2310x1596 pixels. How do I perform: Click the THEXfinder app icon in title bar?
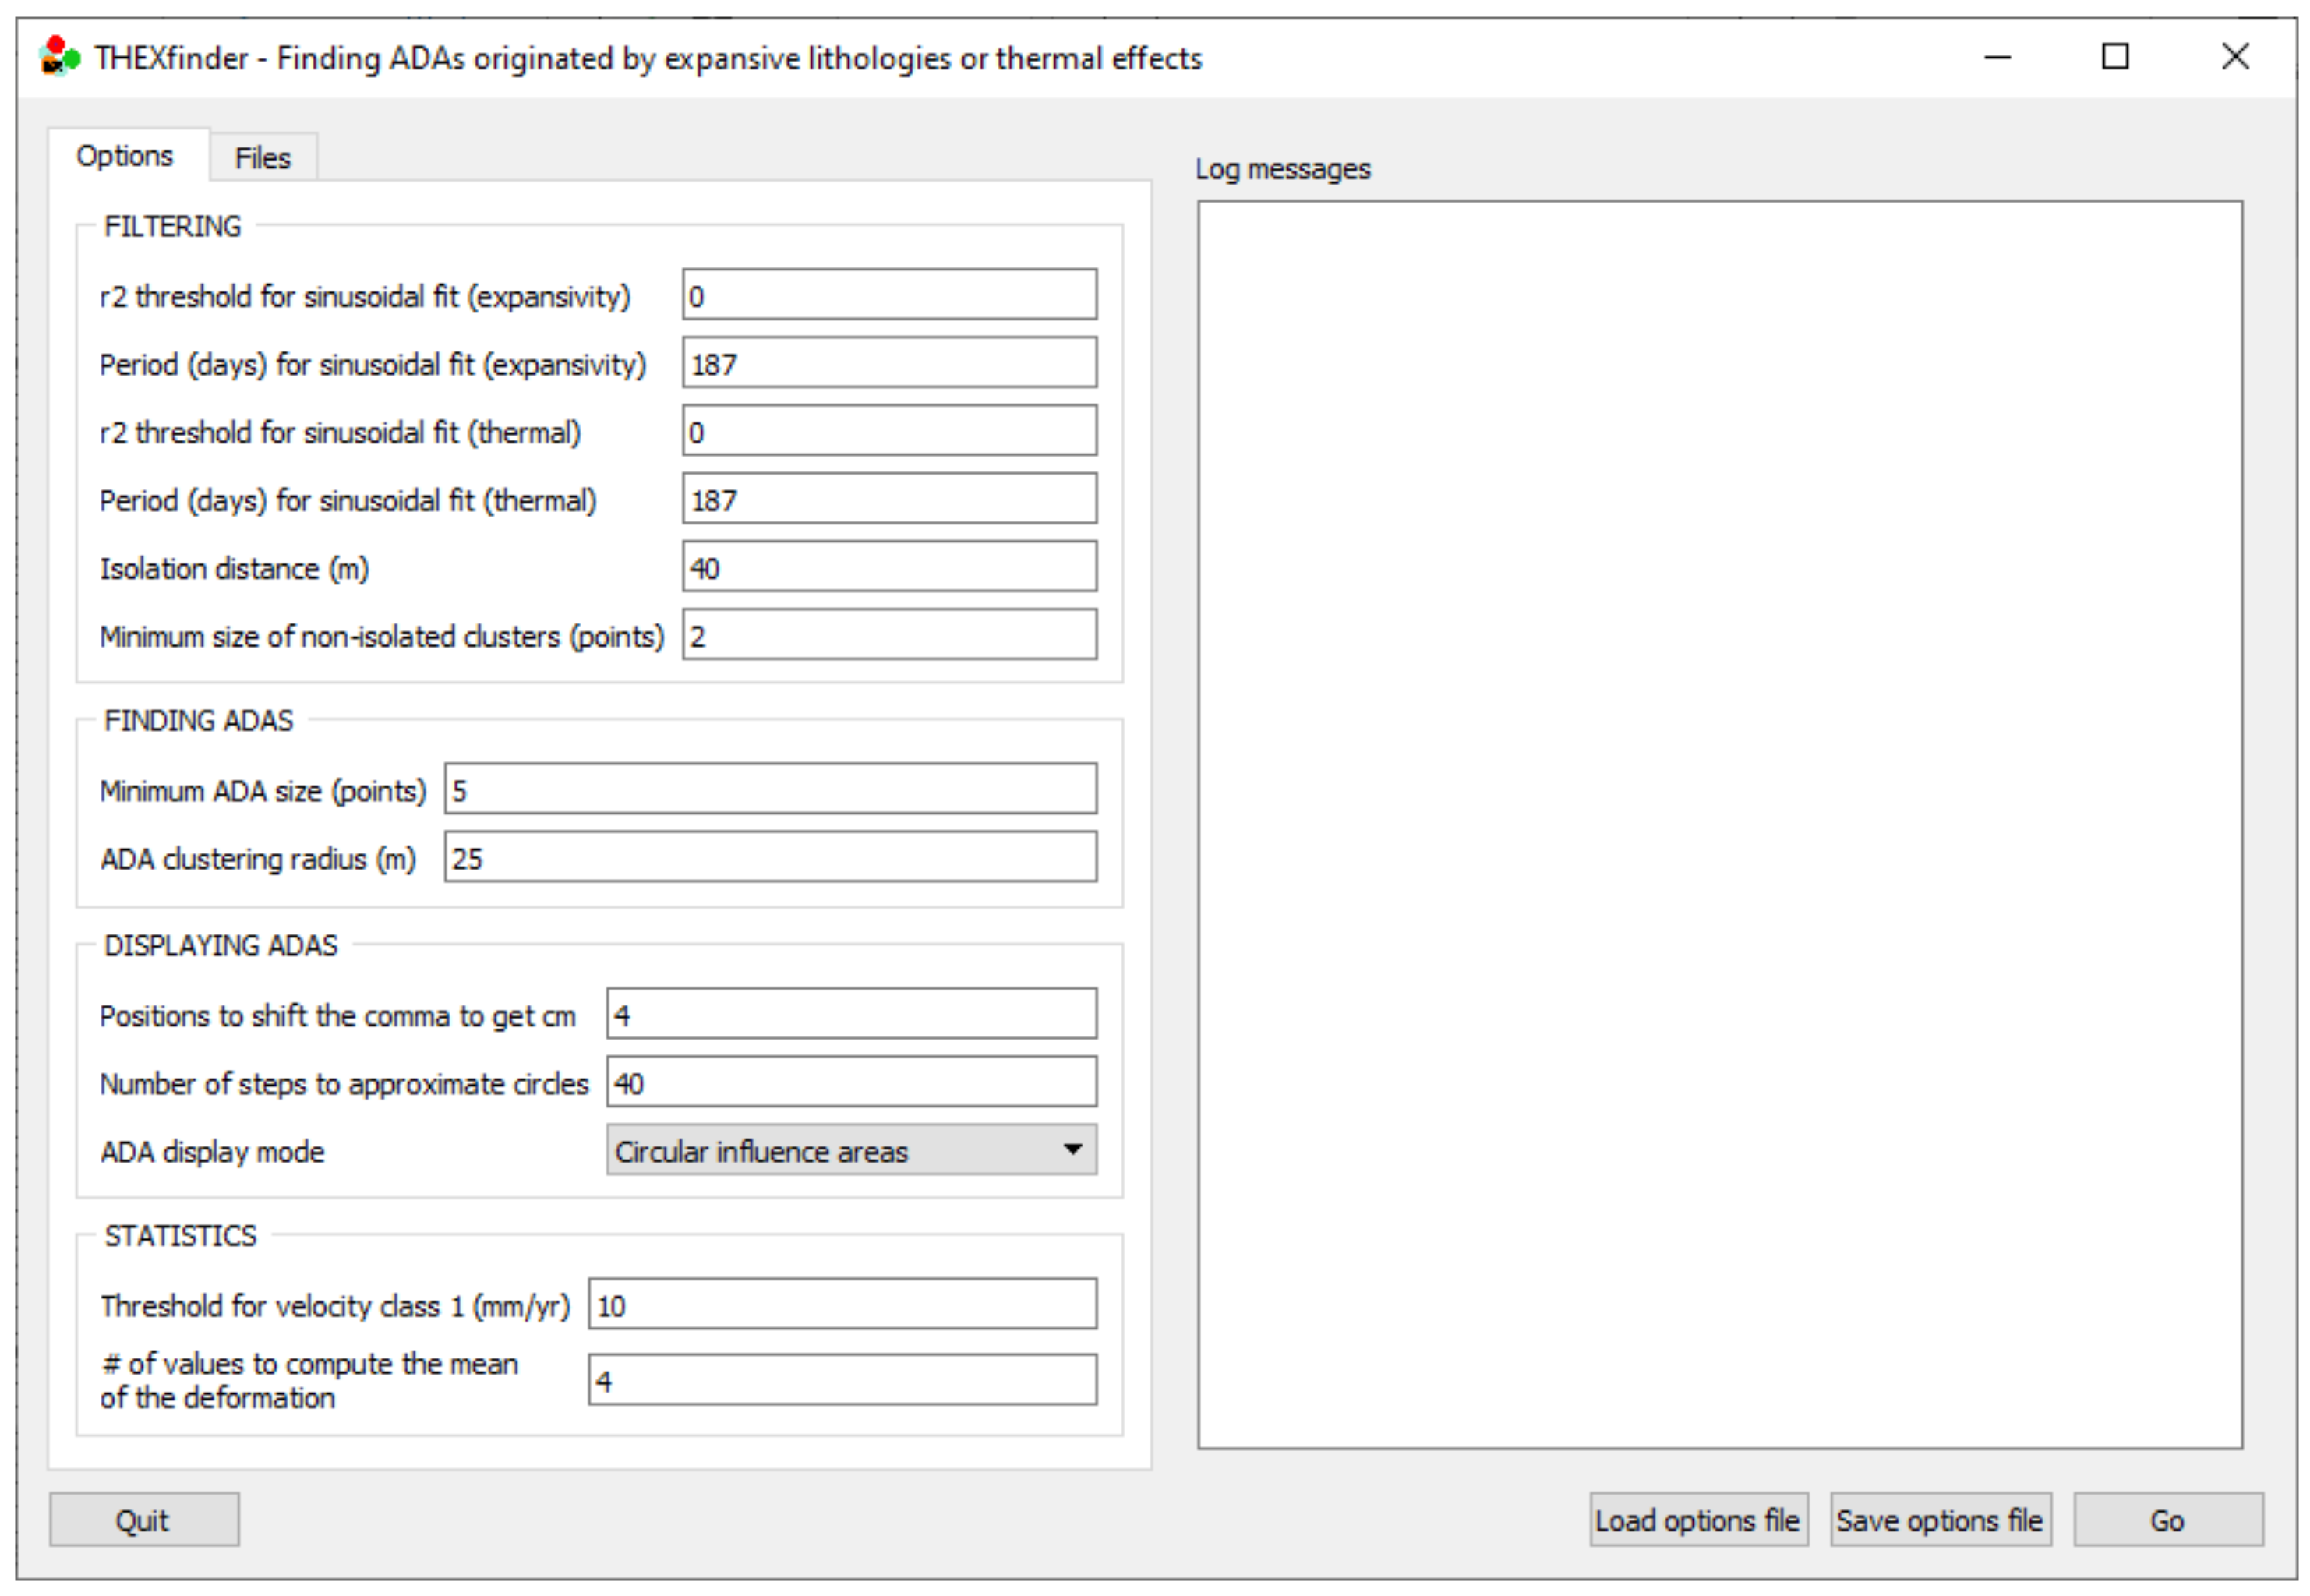(59, 57)
